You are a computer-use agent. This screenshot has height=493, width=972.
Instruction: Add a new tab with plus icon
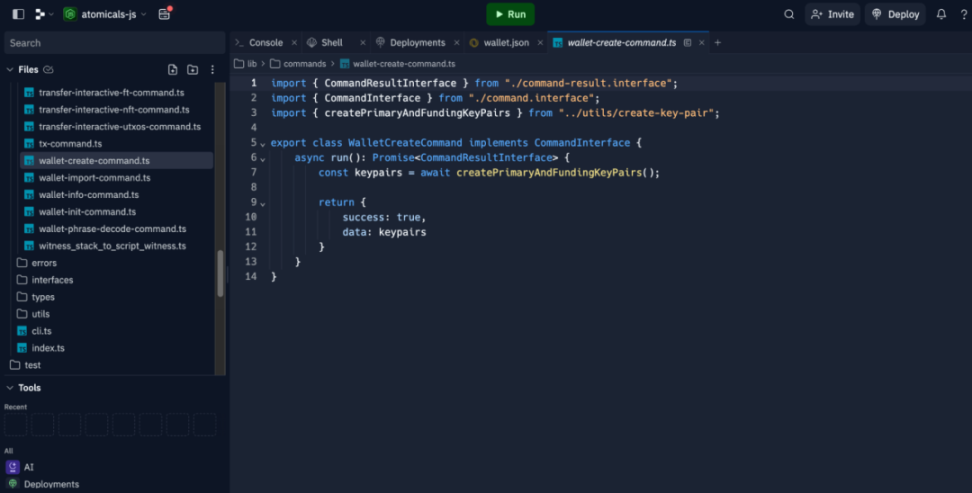(718, 43)
